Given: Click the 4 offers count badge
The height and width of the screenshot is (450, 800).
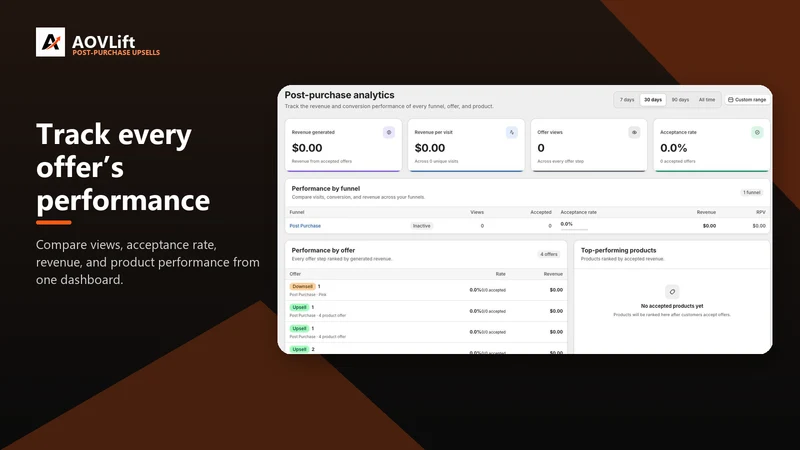Looking at the screenshot, I should (549, 254).
